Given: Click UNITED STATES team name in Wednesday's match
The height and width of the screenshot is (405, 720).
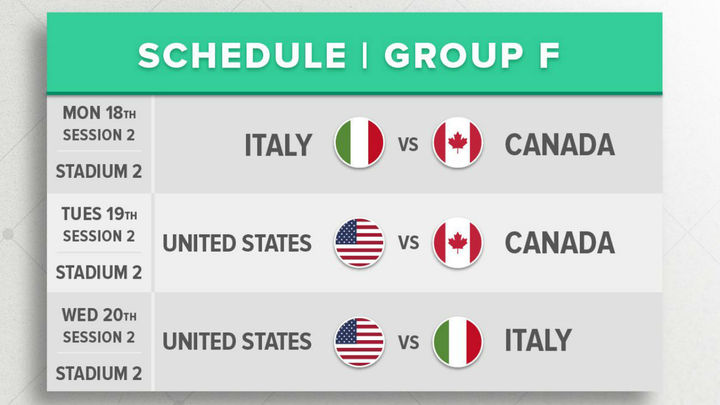Looking at the screenshot, I should (x=237, y=341).
